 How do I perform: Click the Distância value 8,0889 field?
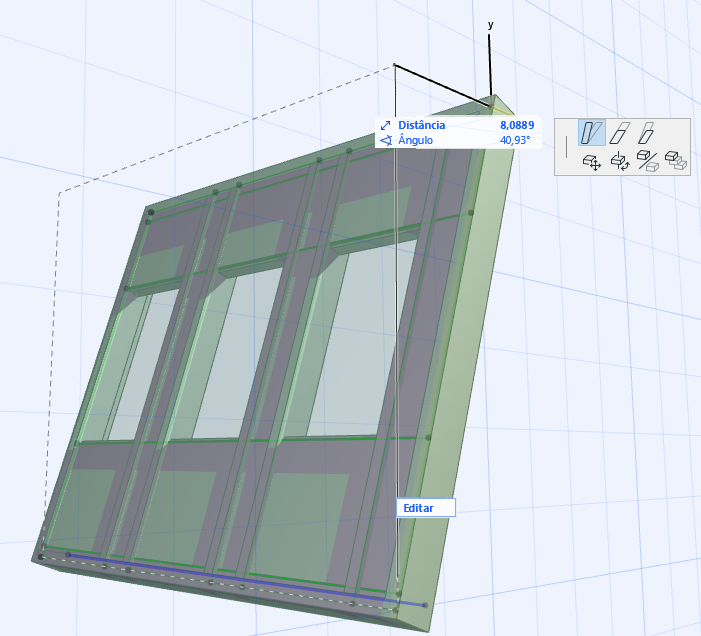(x=517, y=125)
